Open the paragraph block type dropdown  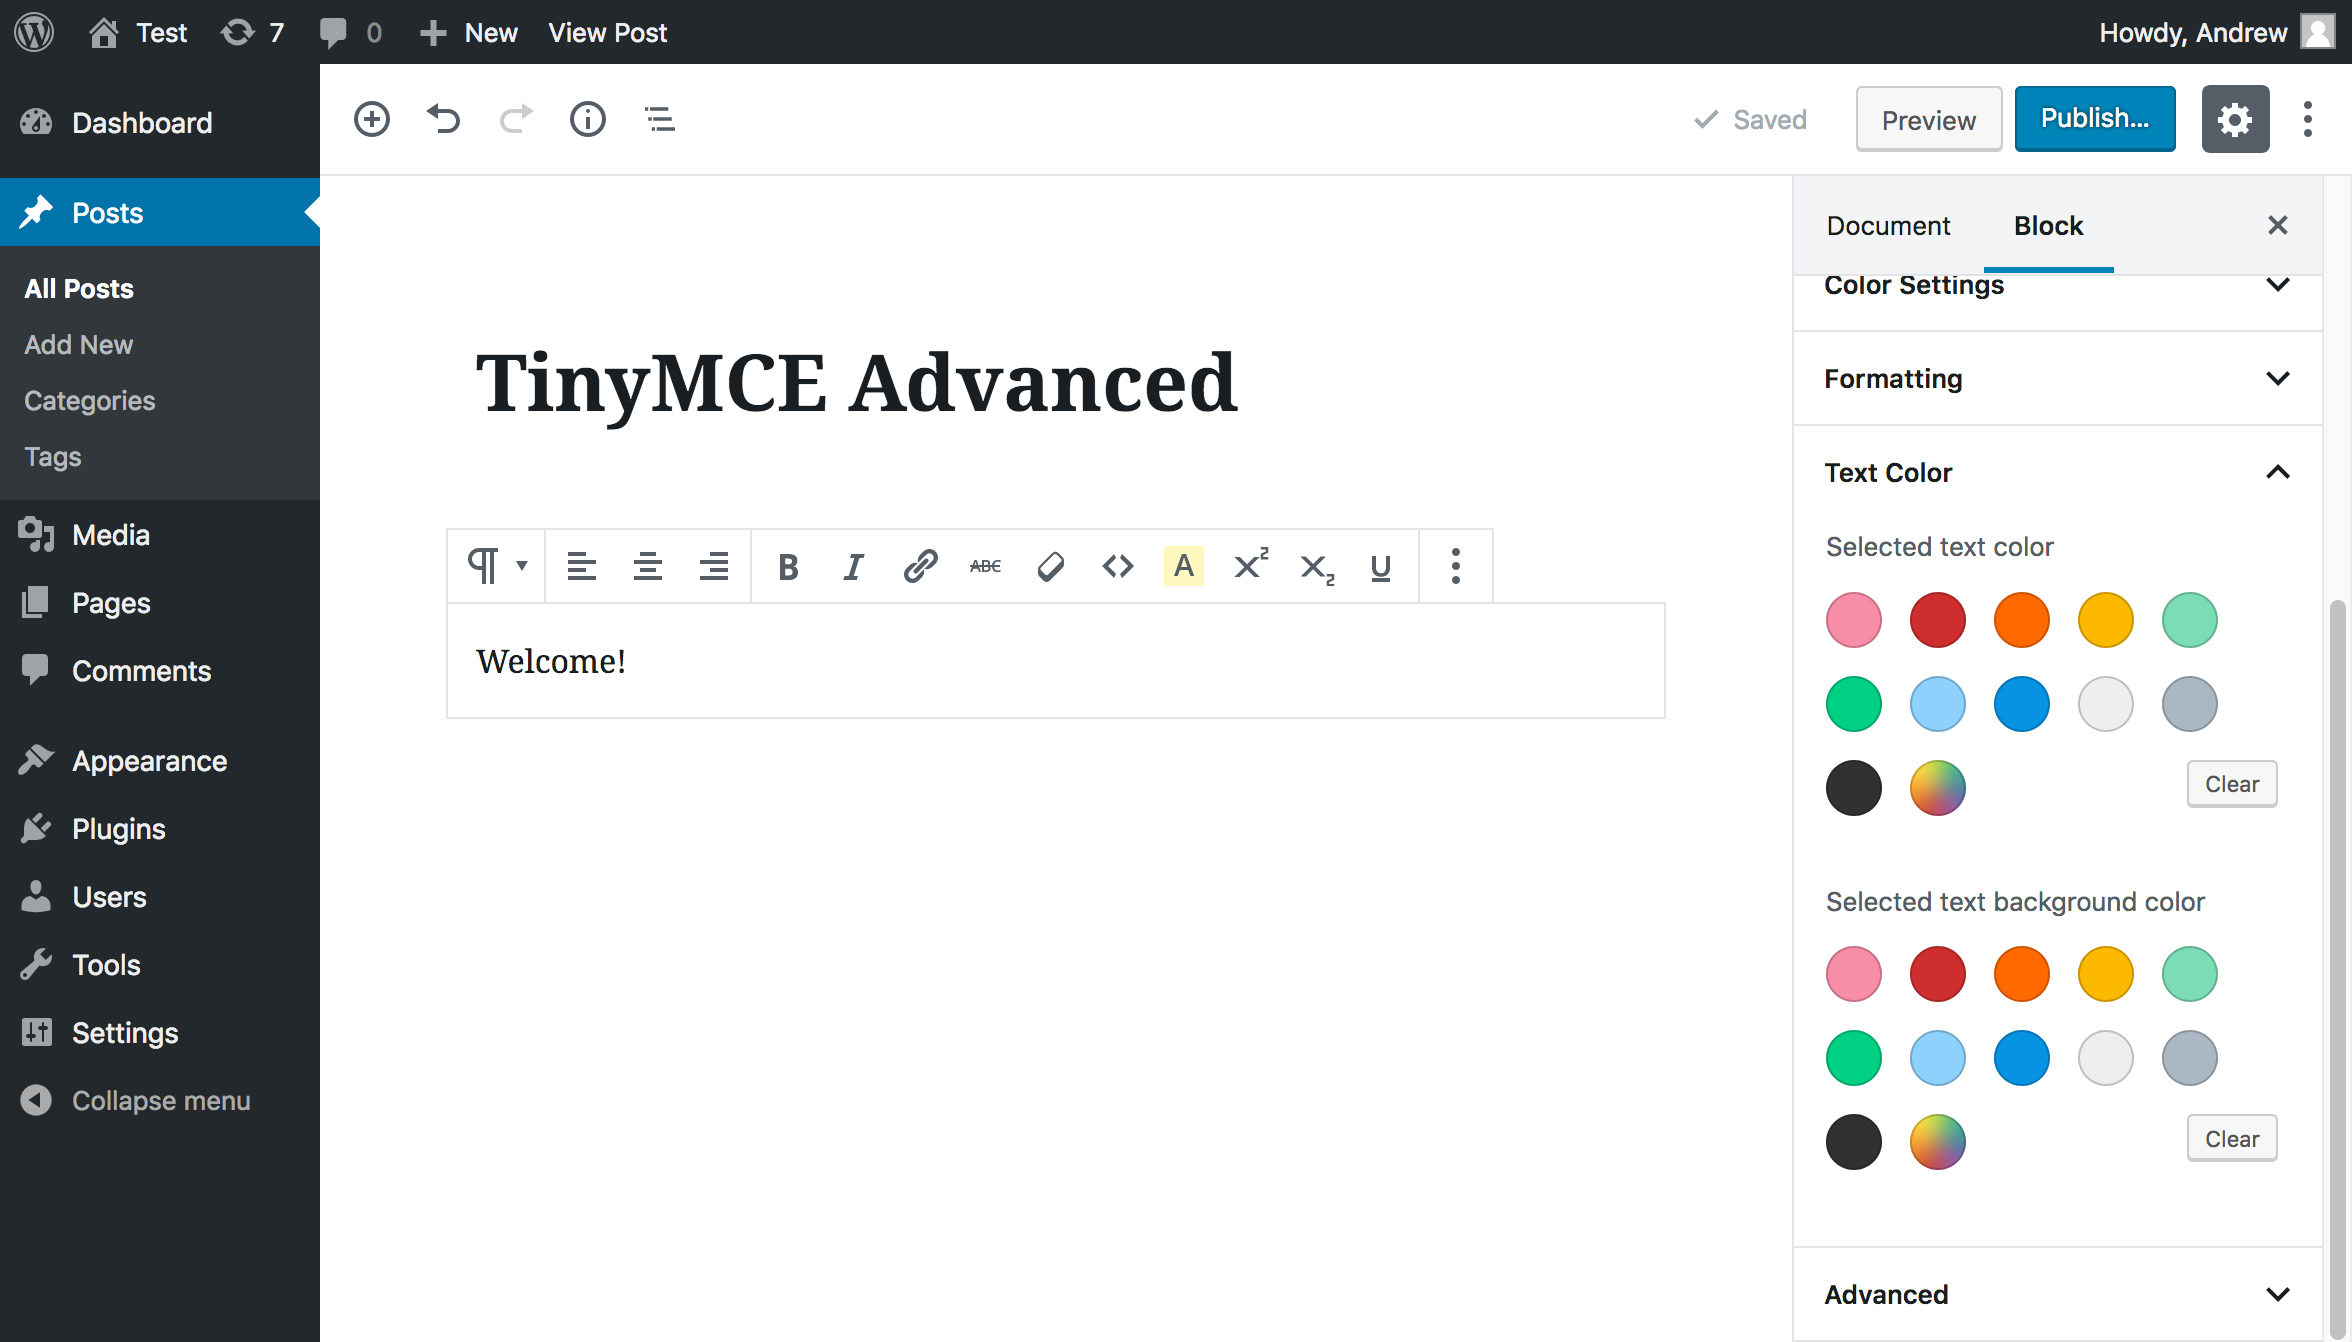(496, 566)
